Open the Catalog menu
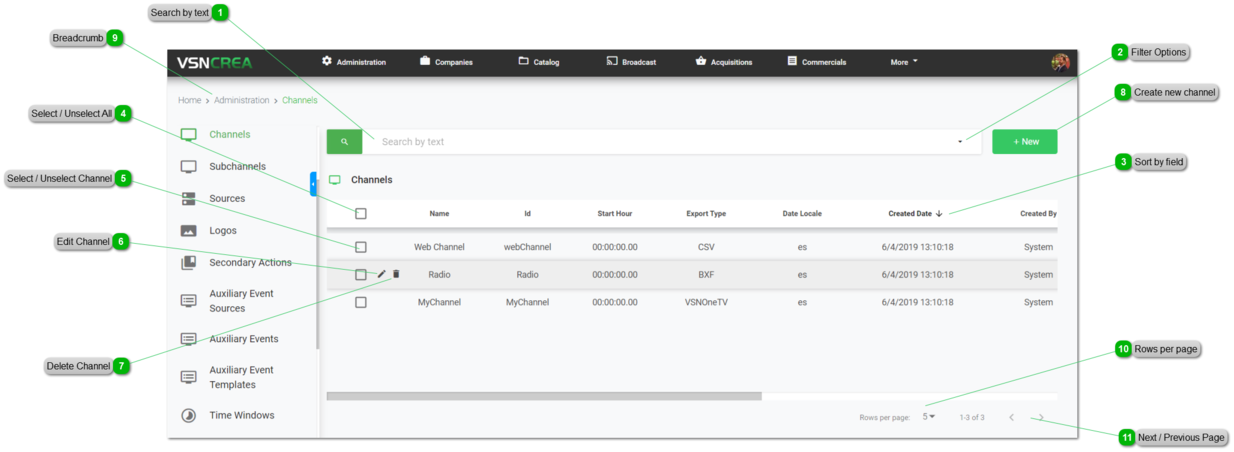1234x452 pixels. point(538,62)
